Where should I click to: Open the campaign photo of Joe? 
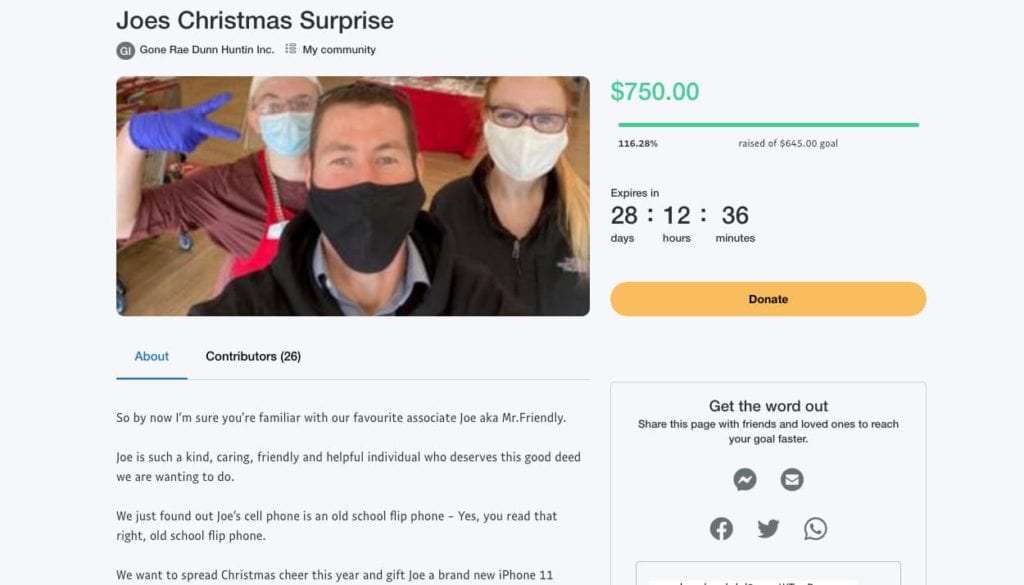[x=352, y=196]
